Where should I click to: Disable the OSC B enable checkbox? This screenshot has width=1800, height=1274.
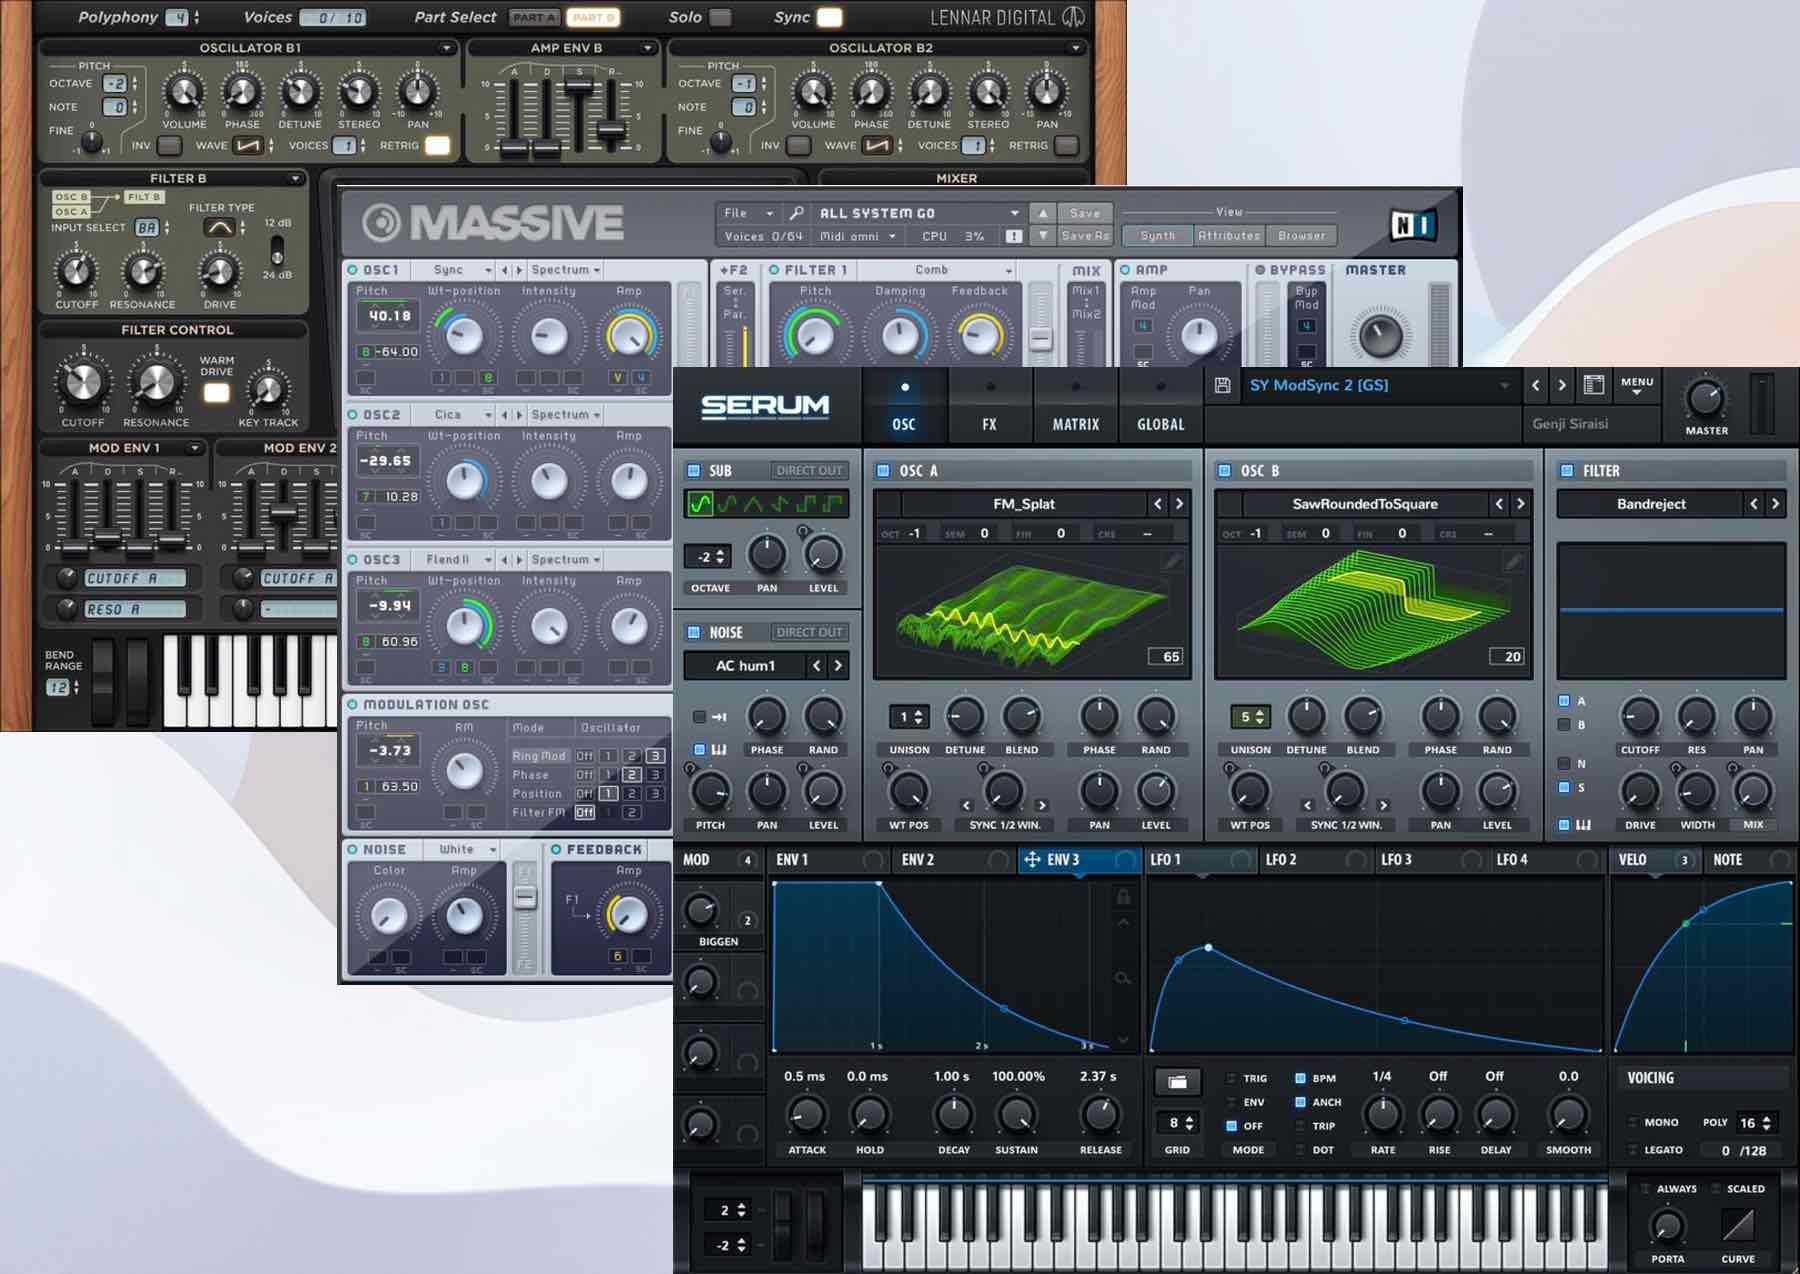point(1224,471)
